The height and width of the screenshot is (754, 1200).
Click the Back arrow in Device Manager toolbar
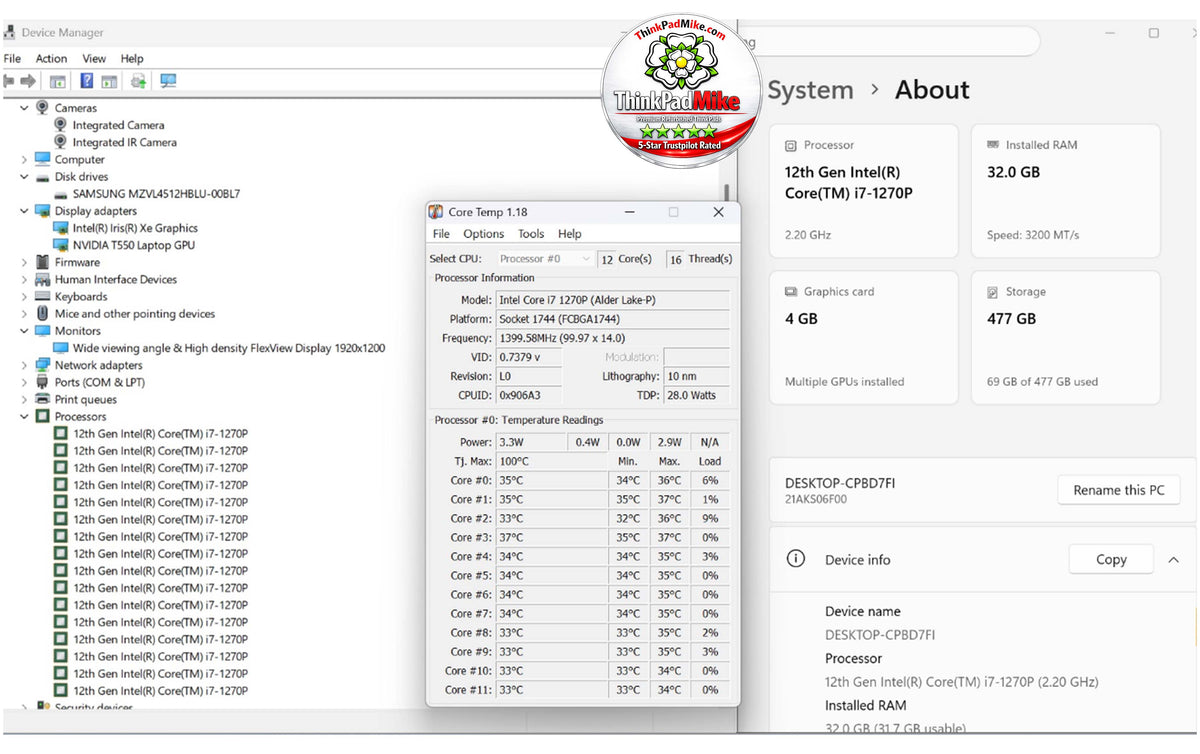[x=9, y=81]
